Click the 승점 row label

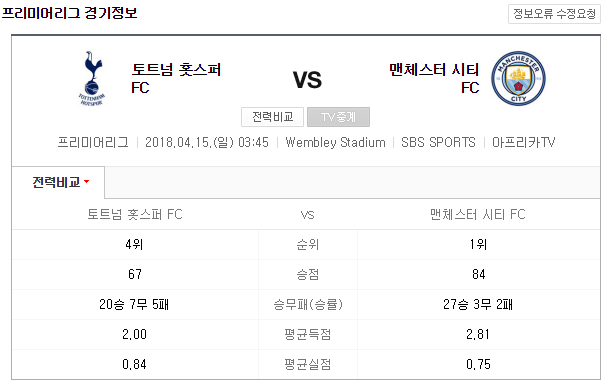[x=308, y=274]
